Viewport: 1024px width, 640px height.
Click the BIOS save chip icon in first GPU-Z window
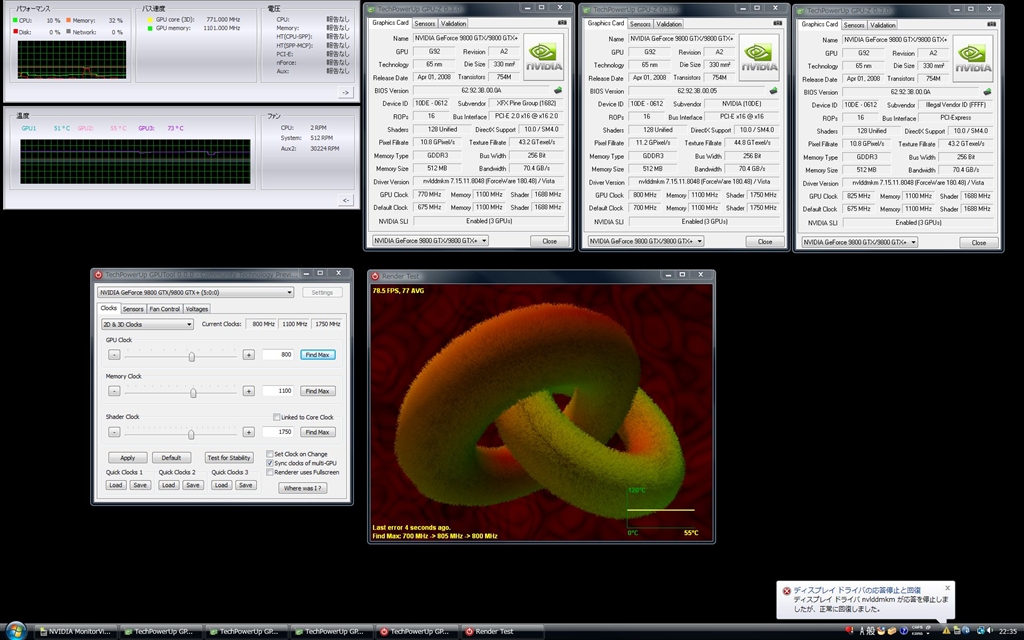[x=558, y=91]
